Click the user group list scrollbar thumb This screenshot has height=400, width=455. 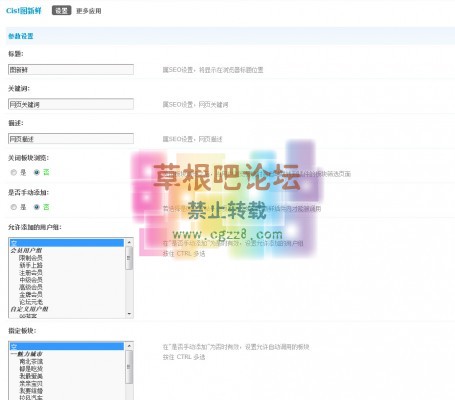129,258
